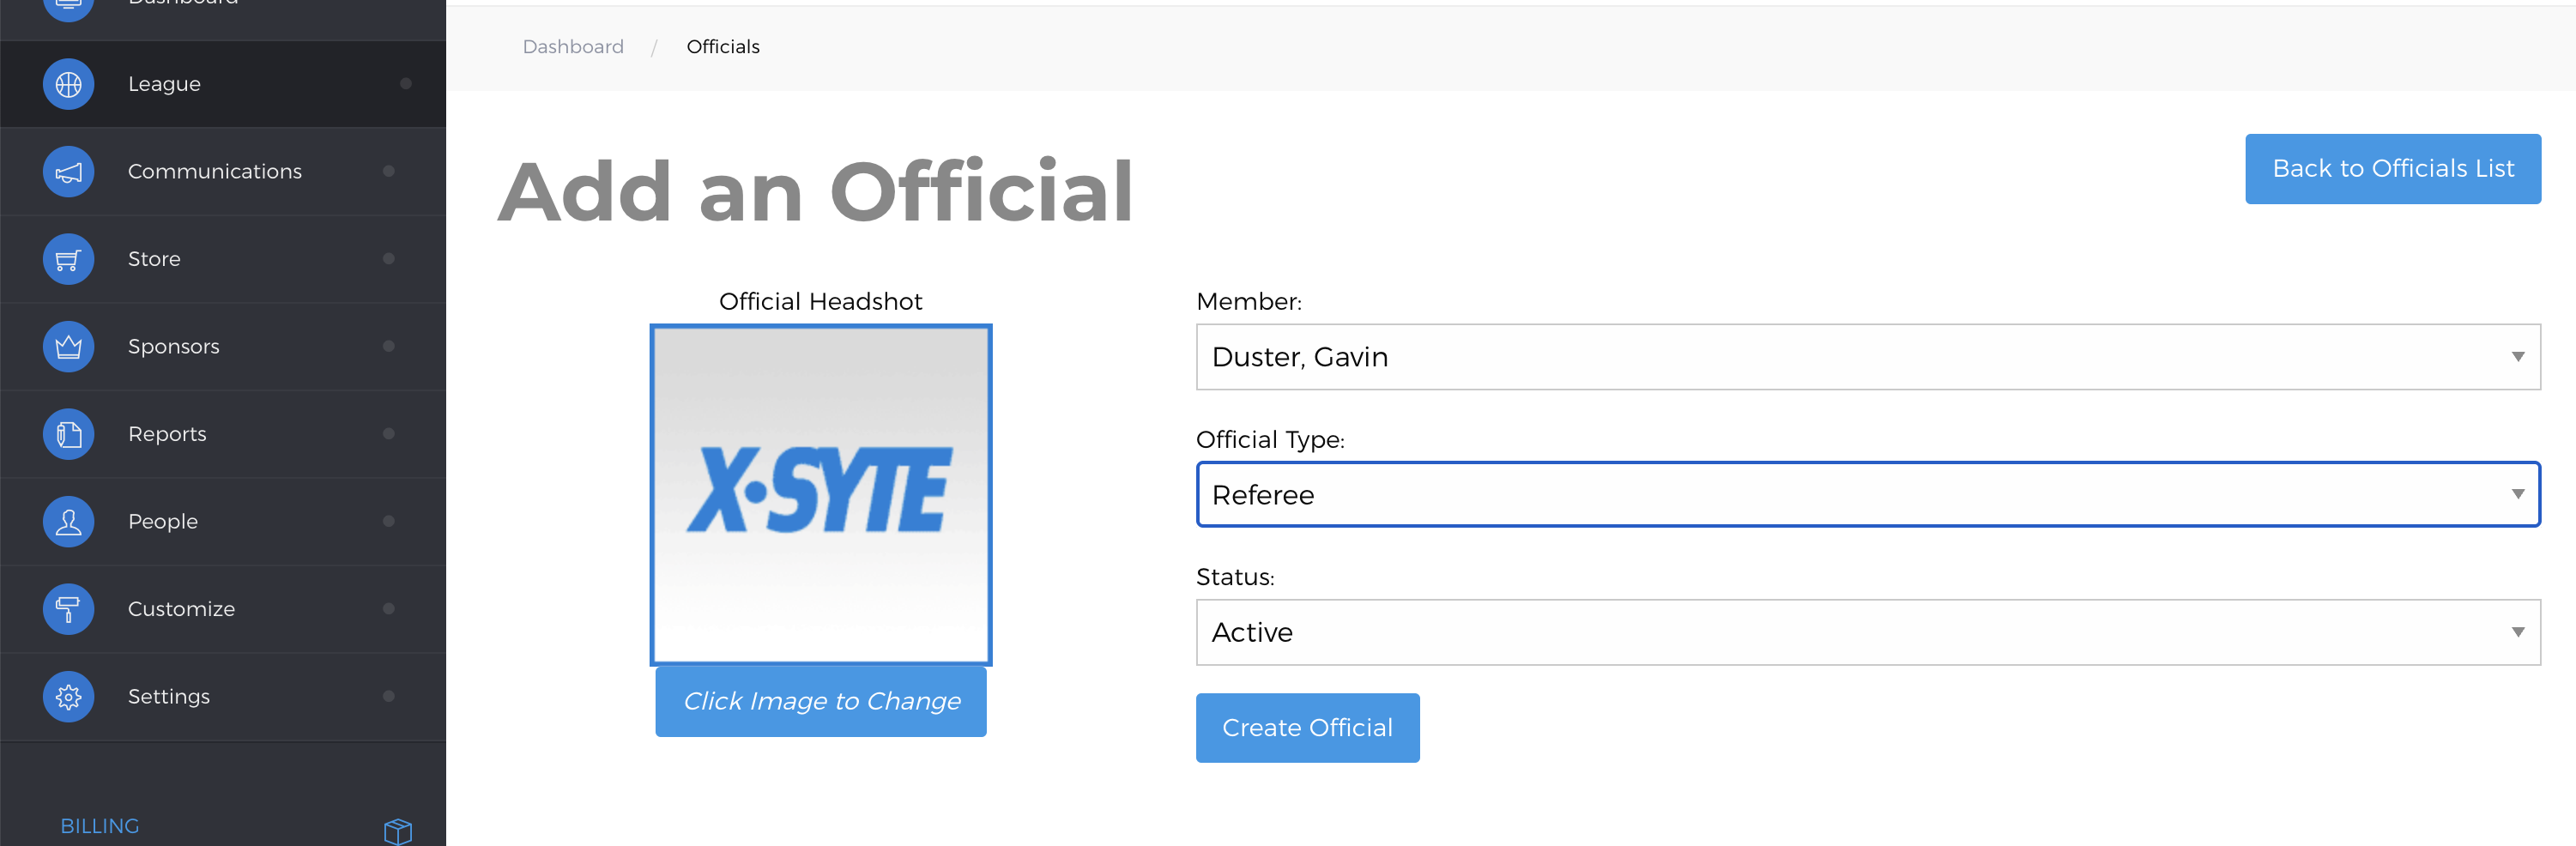Viewport: 2576px width, 846px height.
Task: Click the Member: field label
Action: tap(1249, 302)
